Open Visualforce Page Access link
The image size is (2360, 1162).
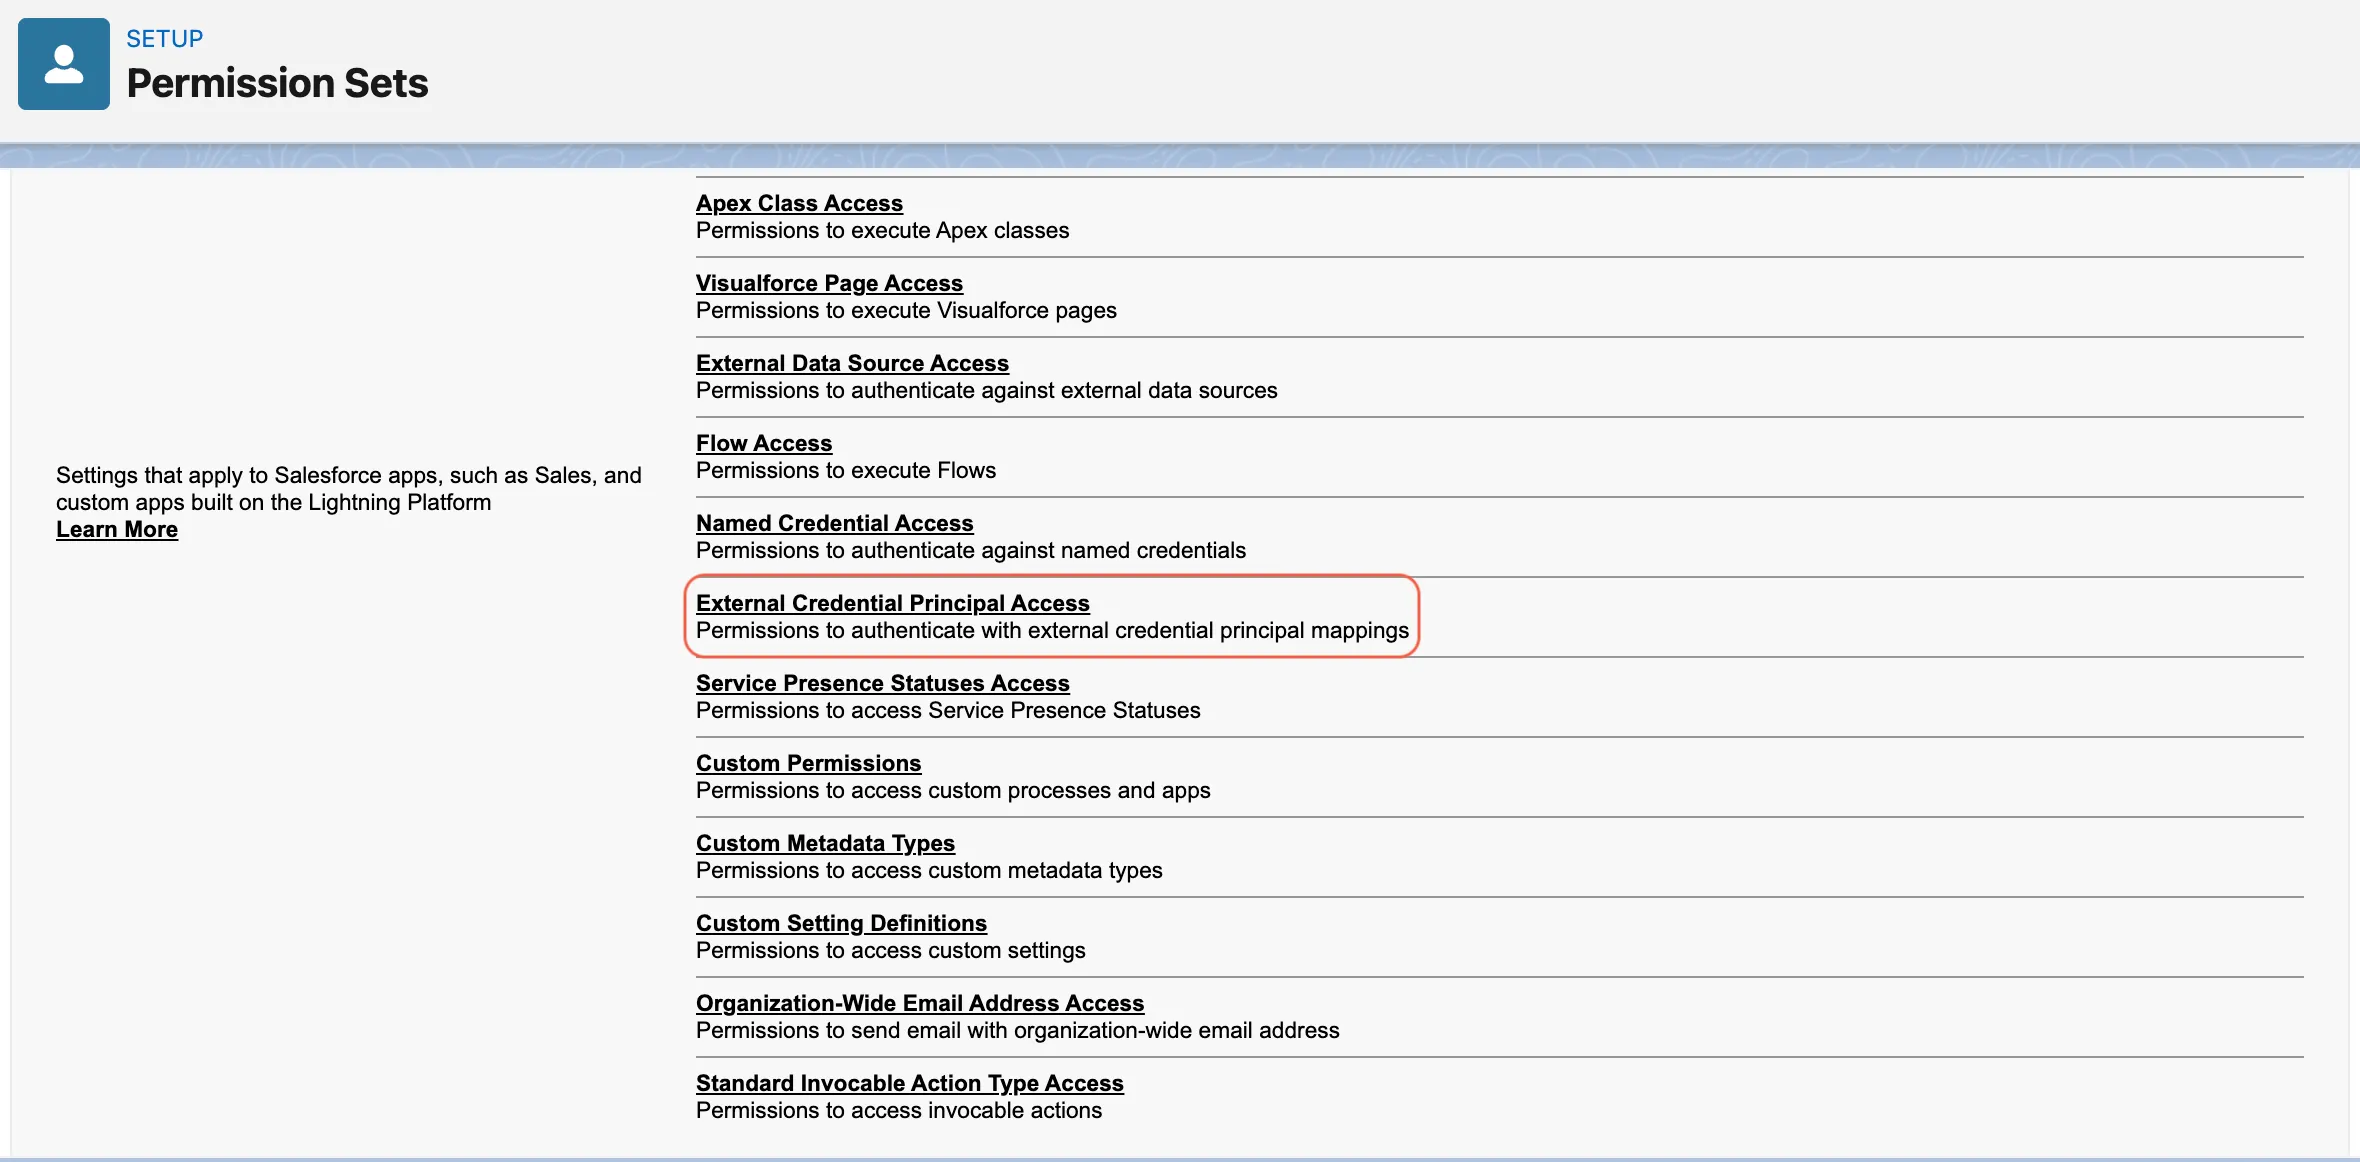click(x=829, y=283)
